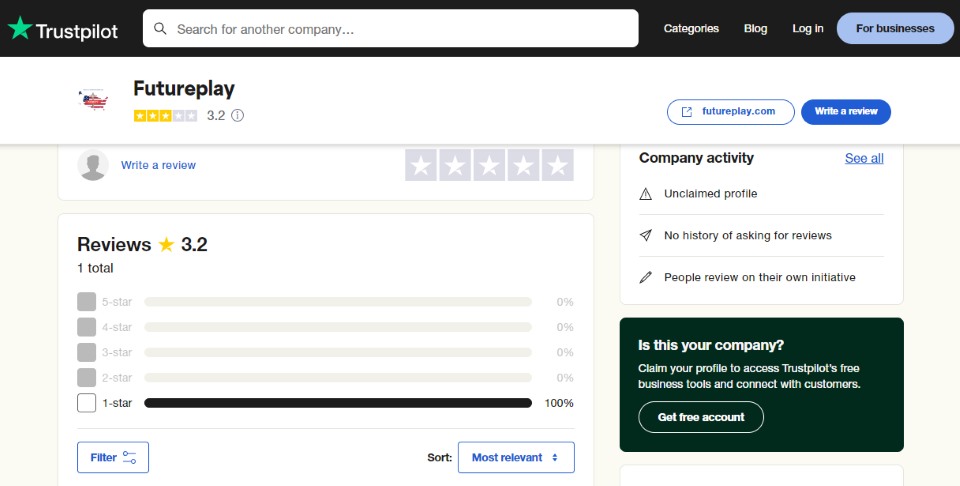Screen dimensions: 960x486
Task: Click the Get free account button
Action: 701,417
